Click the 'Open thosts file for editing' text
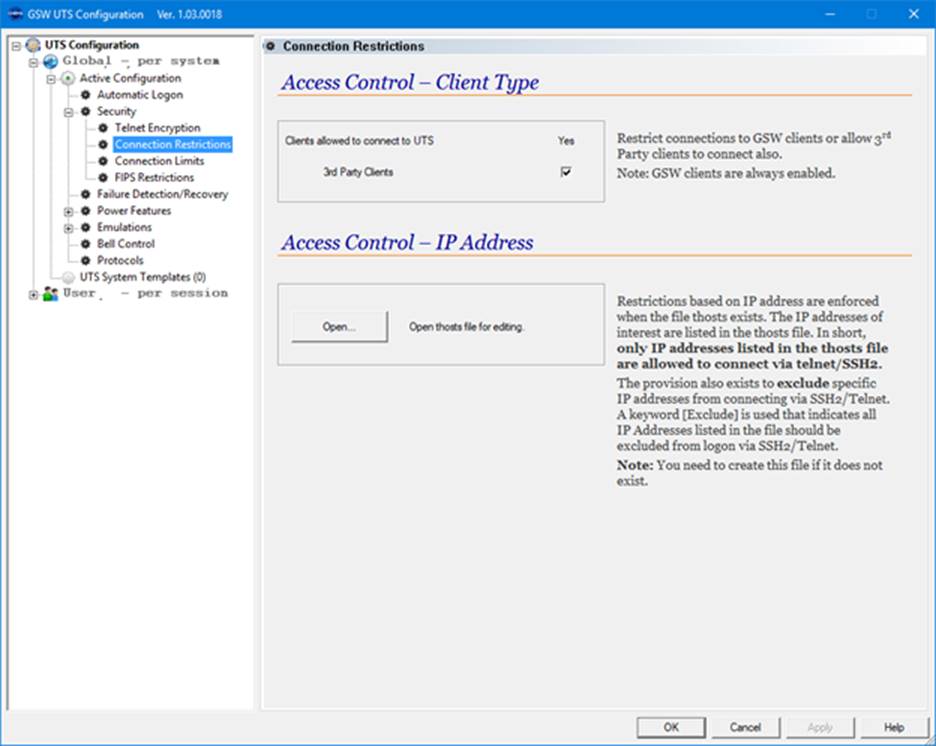Image resolution: width=936 pixels, height=746 pixels. coord(466,326)
